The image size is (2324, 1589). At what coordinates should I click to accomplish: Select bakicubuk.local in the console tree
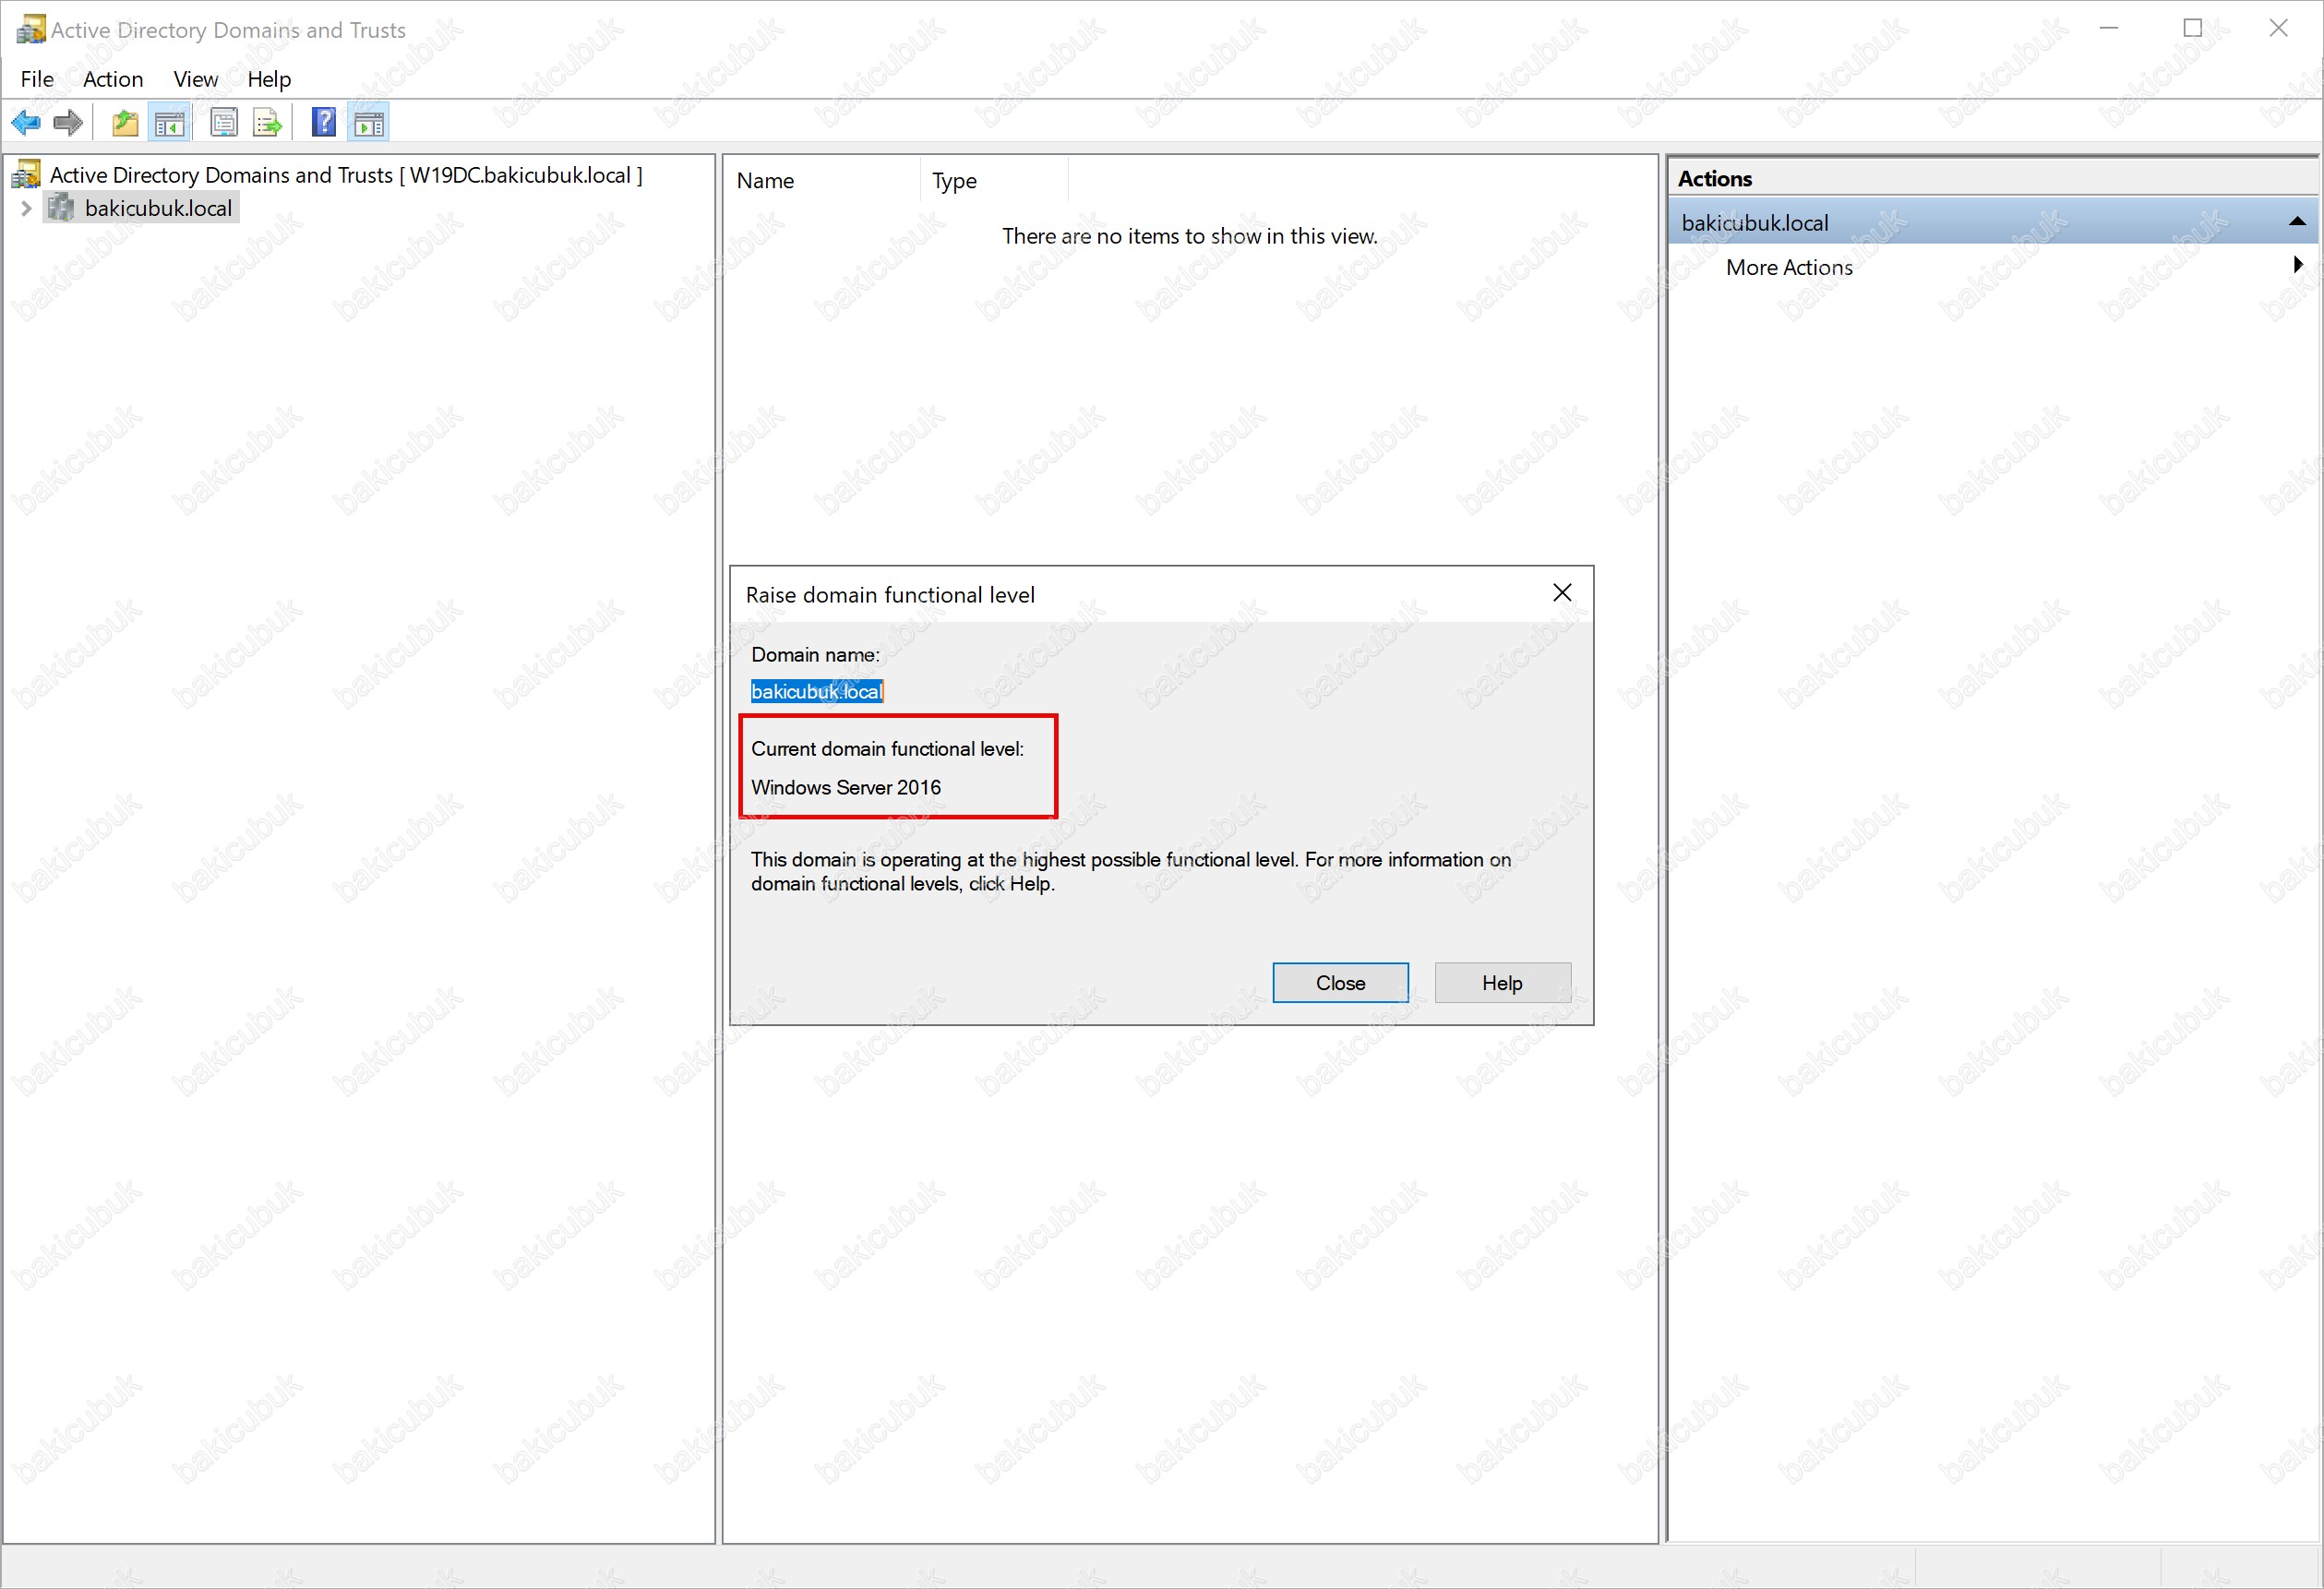pyautogui.click(x=158, y=208)
